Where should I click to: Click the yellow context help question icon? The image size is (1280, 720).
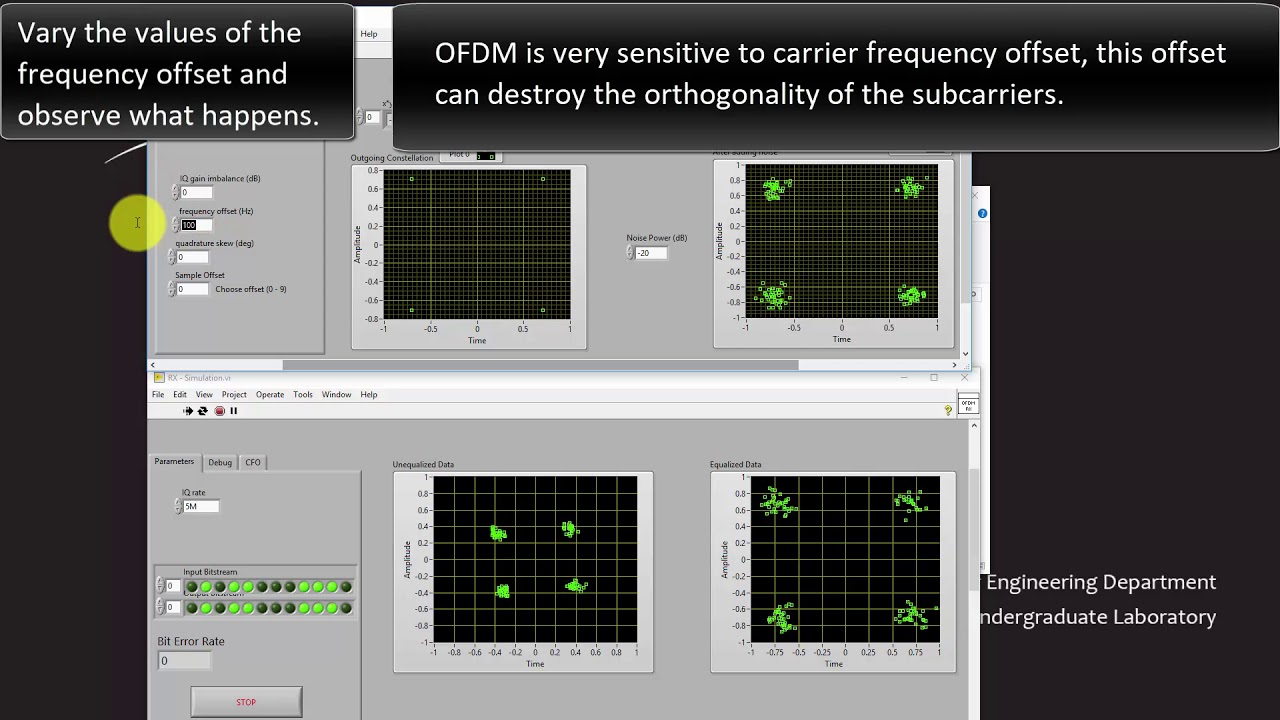pyautogui.click(x=948, y=410)
